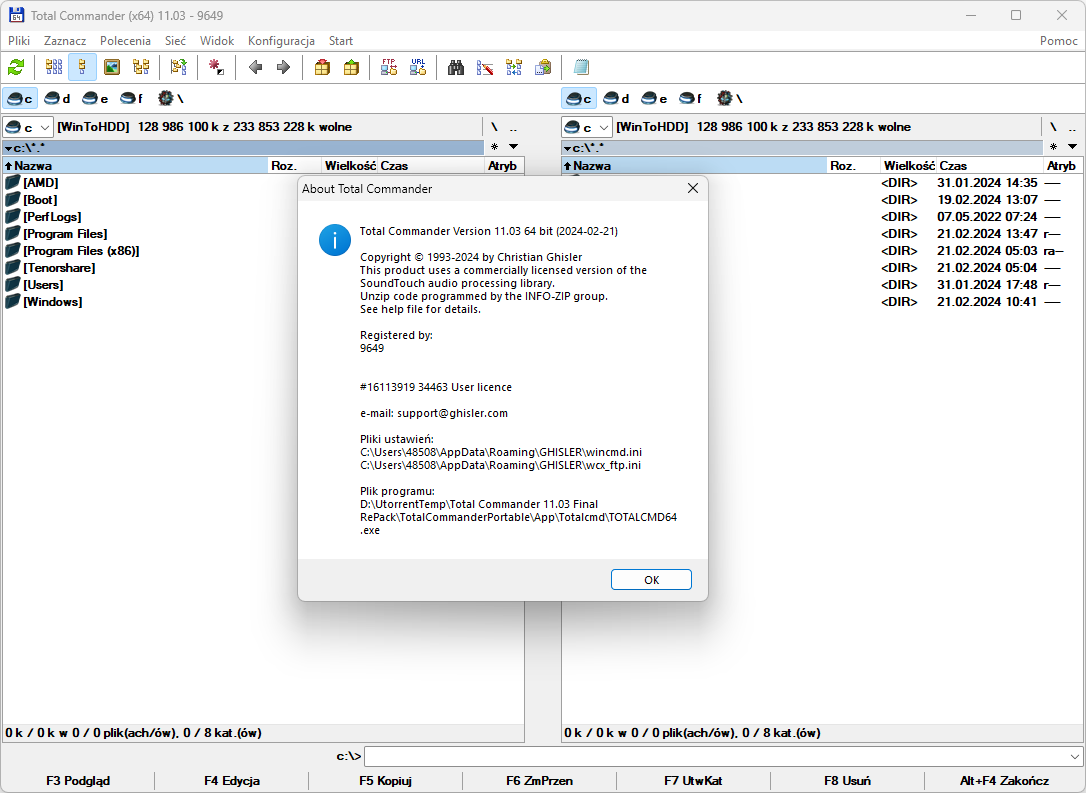The image size is (1086, 793).
Task: Click into the command line input field
Action: (716, 756)
